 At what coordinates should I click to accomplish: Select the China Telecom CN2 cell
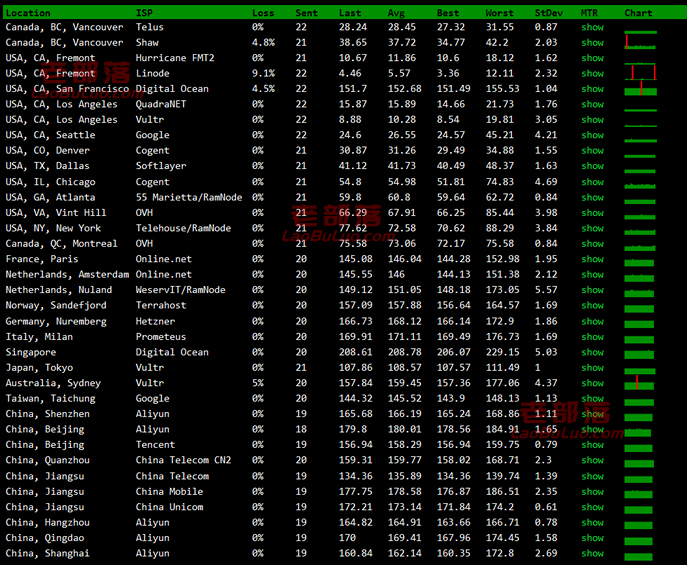coord(183,460)
